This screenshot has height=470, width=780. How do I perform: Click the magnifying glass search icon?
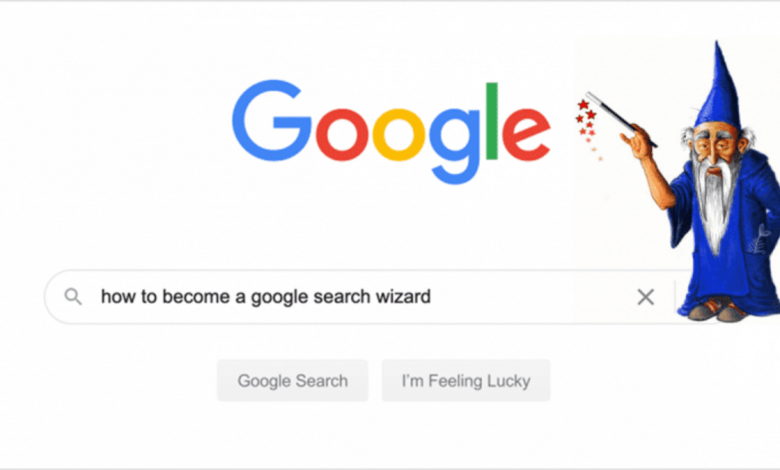(73, 297)
